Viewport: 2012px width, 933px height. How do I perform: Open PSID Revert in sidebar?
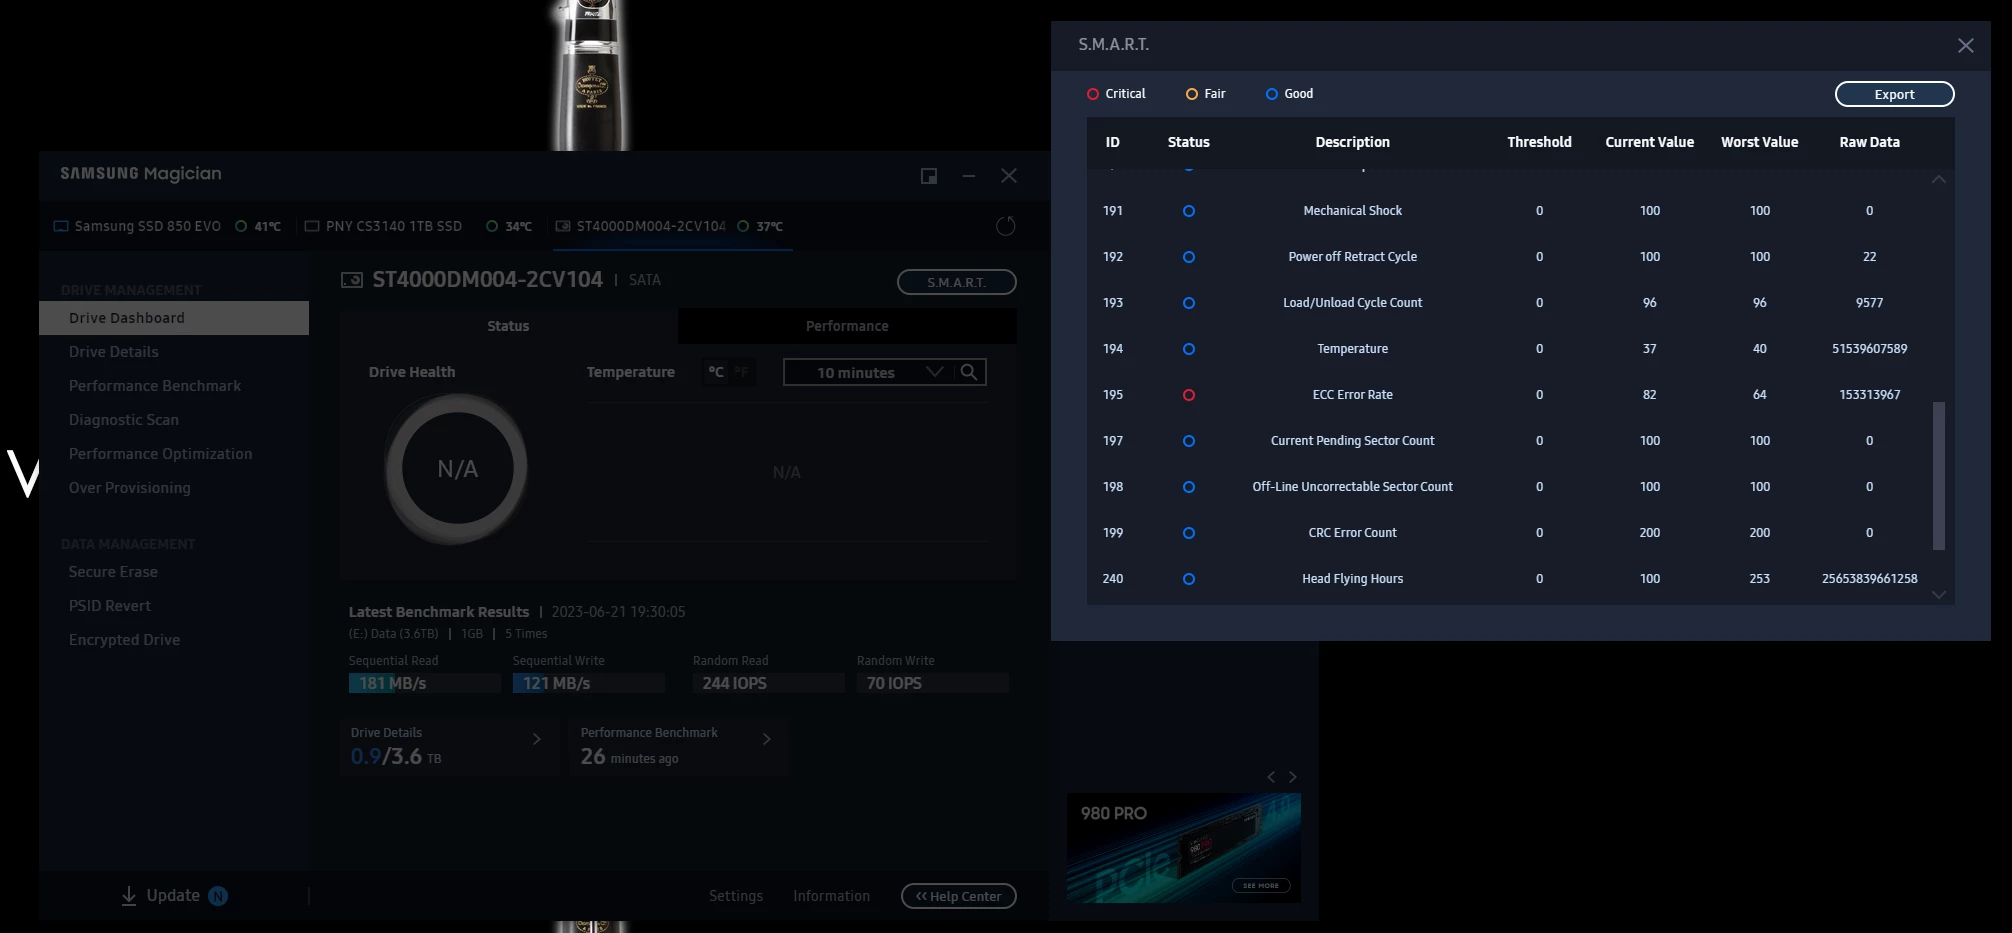[x=110, y=606]
